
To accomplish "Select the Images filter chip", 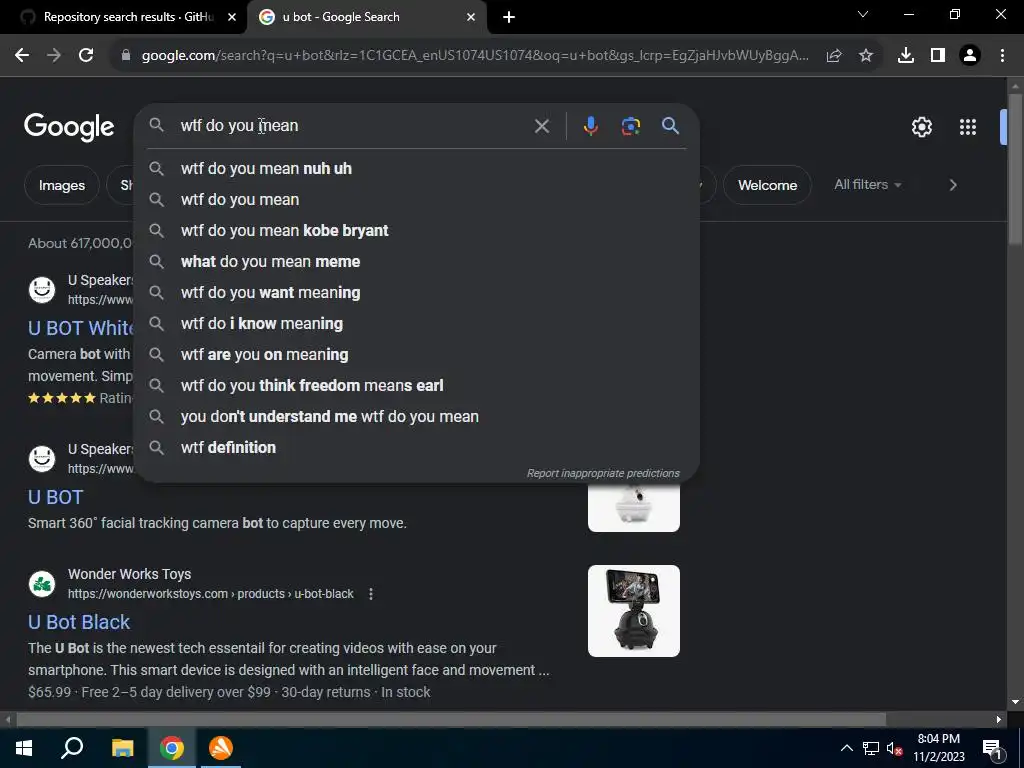I will [x=61, y=185].
